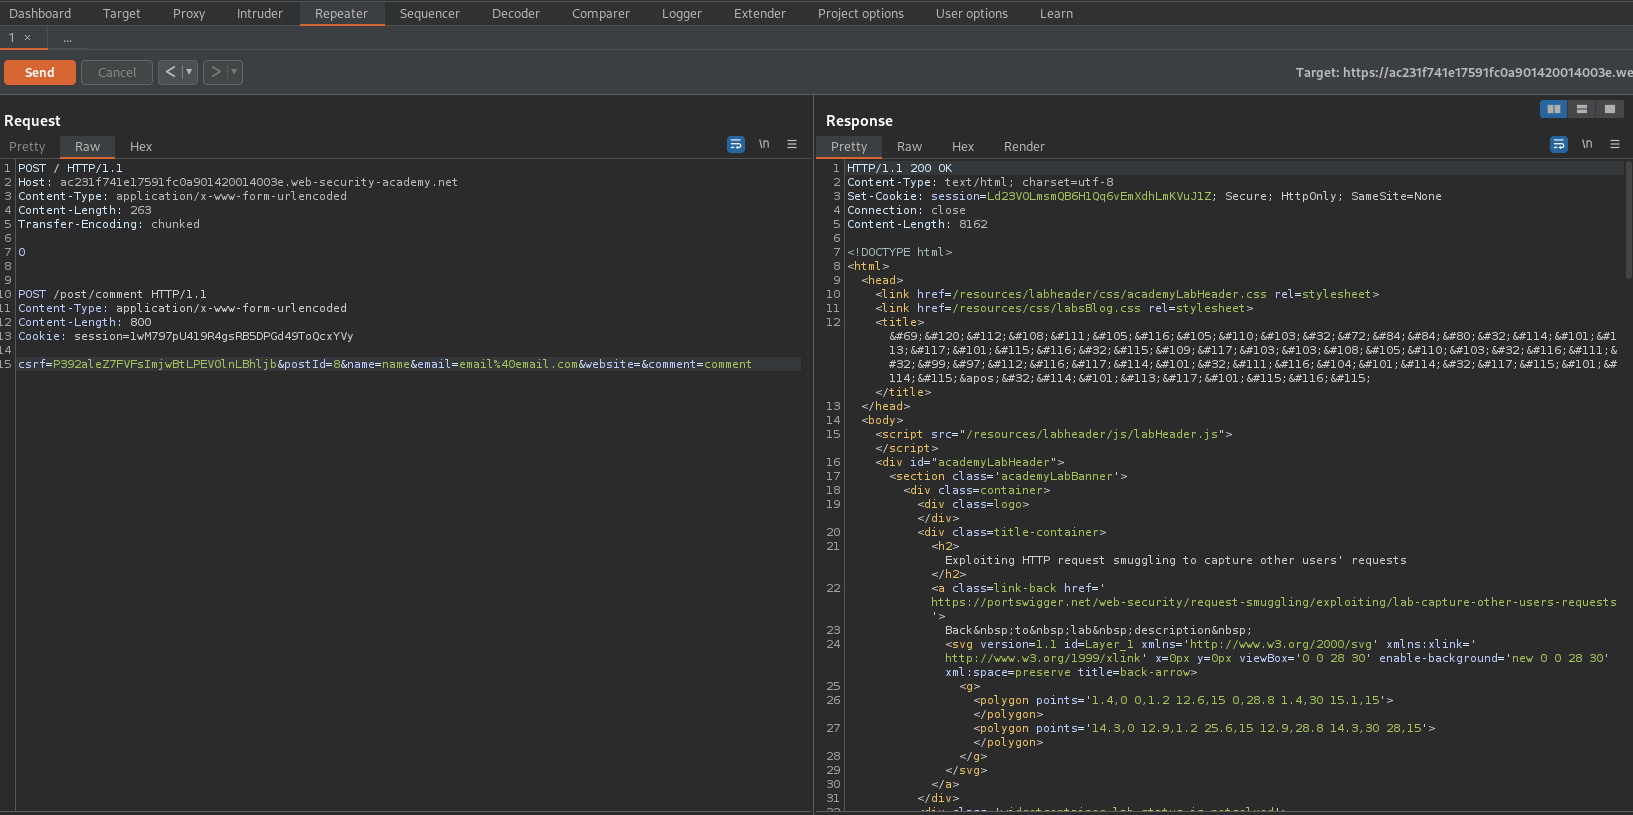Switch Response view to Raw
This screenshot has width=1633, height=815.
[x=909, y=146]
